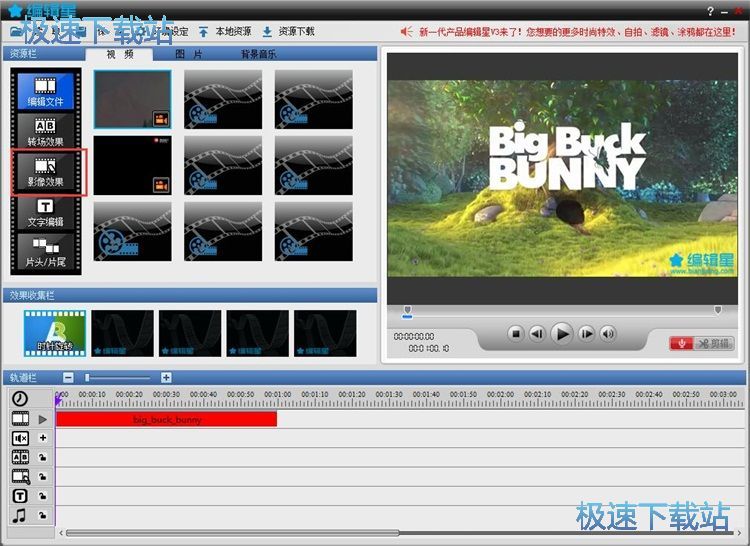Open the 片头/片尾 intro and outro panel
Screen dimensions: 750x546
coord(45,252)
